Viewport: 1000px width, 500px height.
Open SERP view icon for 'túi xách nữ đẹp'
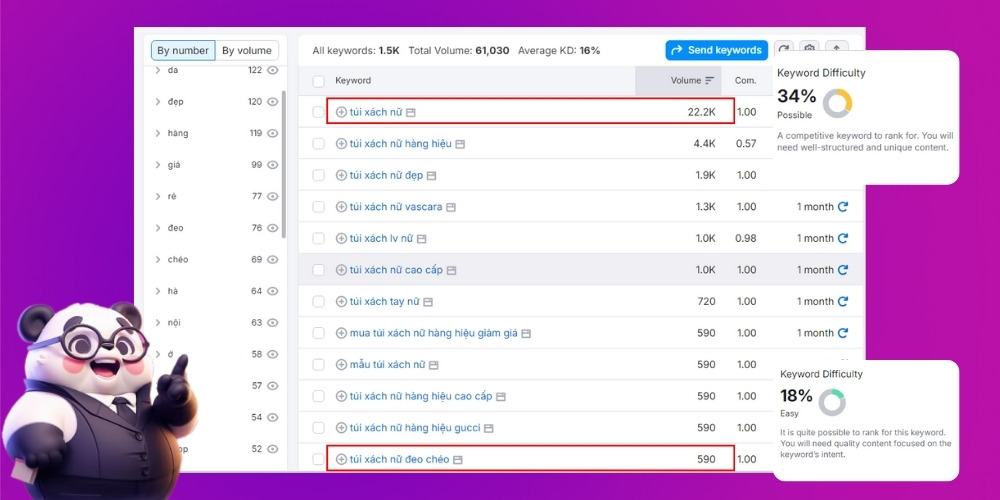click(x=432, y=176)
